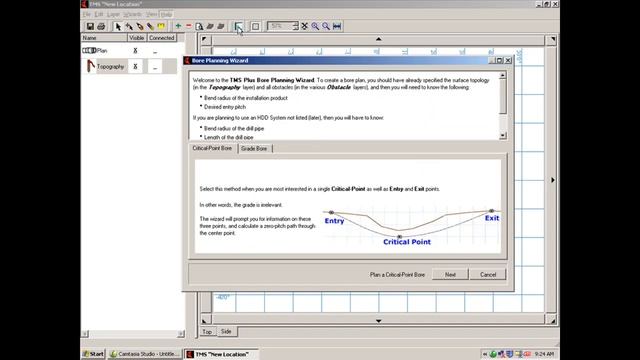The image size is (640, 360).
Task: Click the yellow note tool icon
Action: click(x=161, y=27)
